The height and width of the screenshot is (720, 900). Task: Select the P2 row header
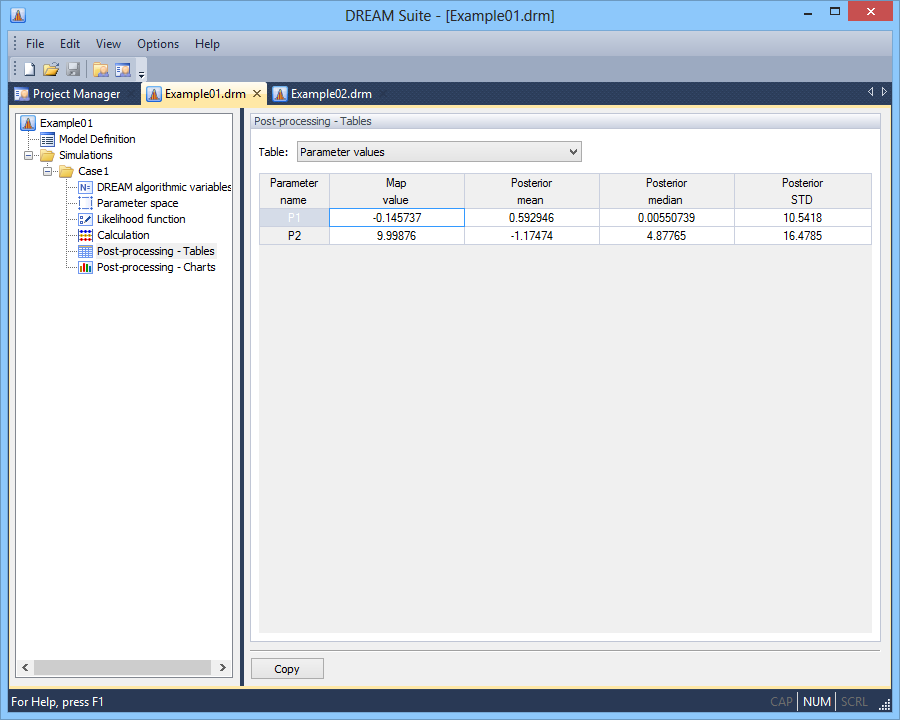(294, 235)
